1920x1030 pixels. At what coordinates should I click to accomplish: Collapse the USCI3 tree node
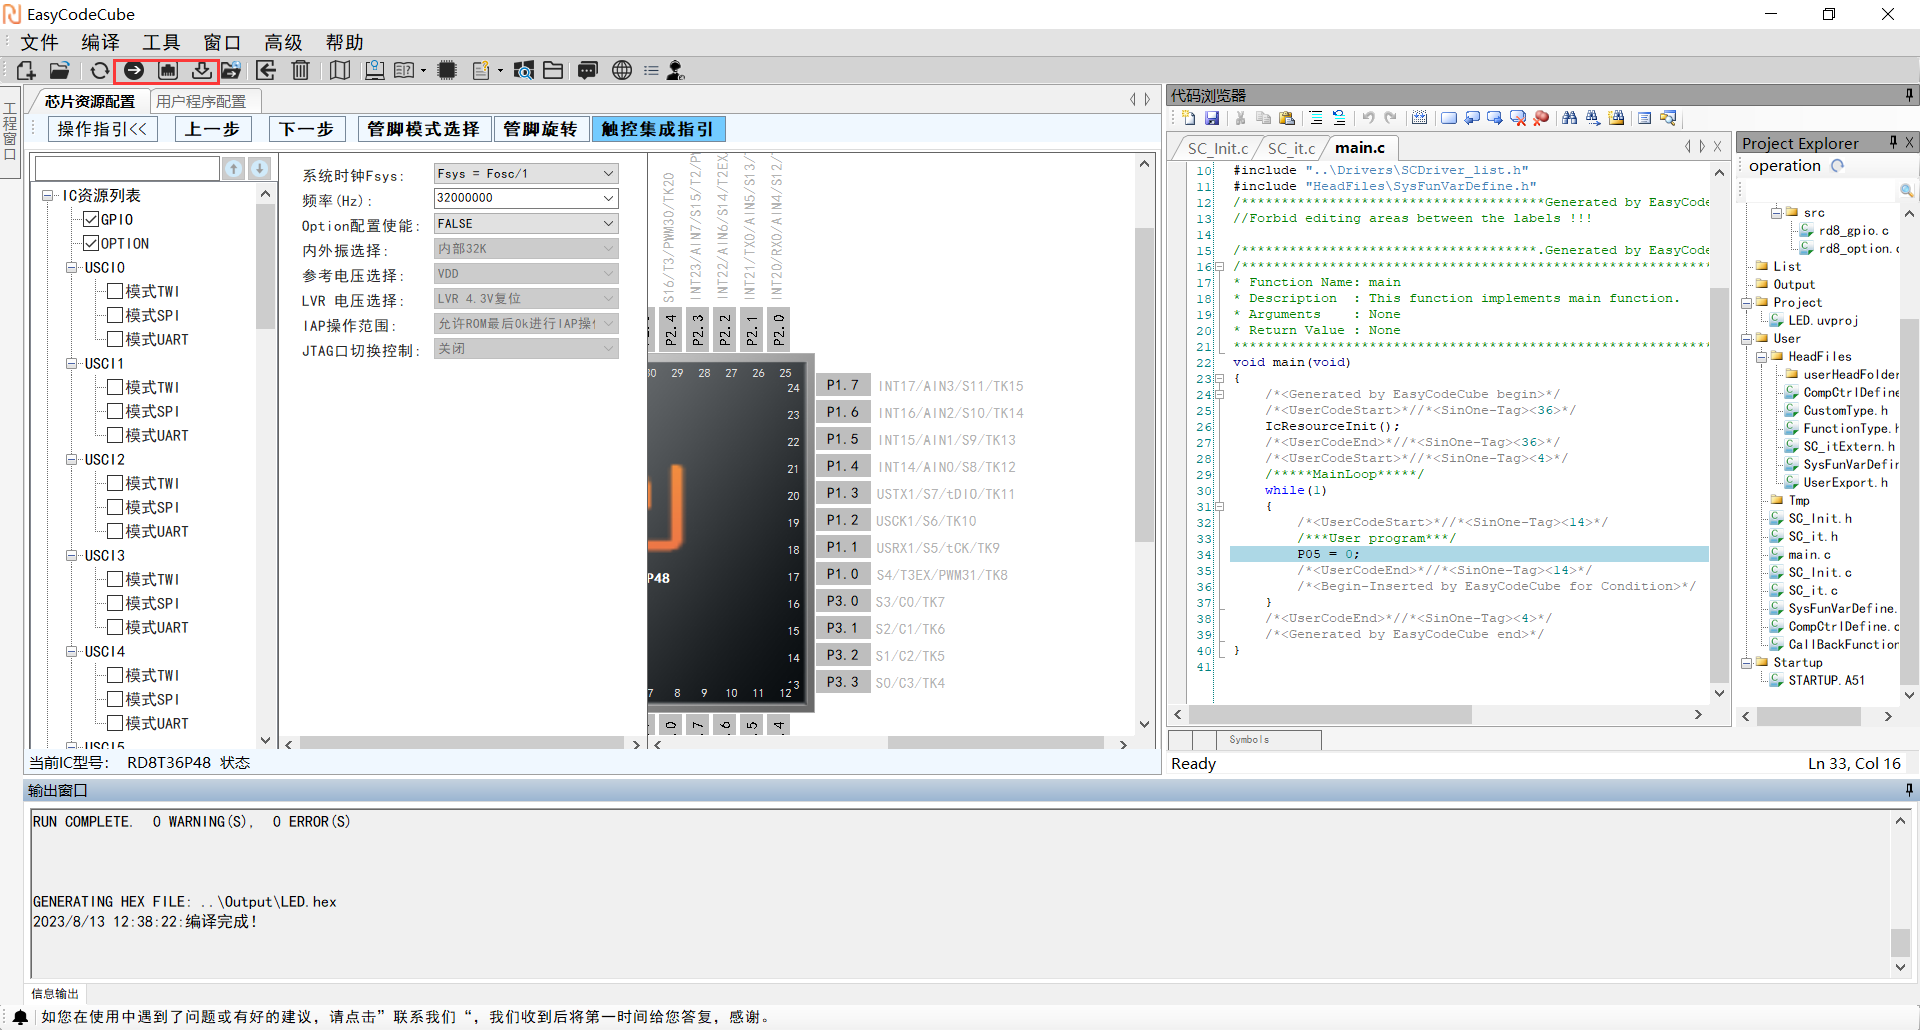72,555
